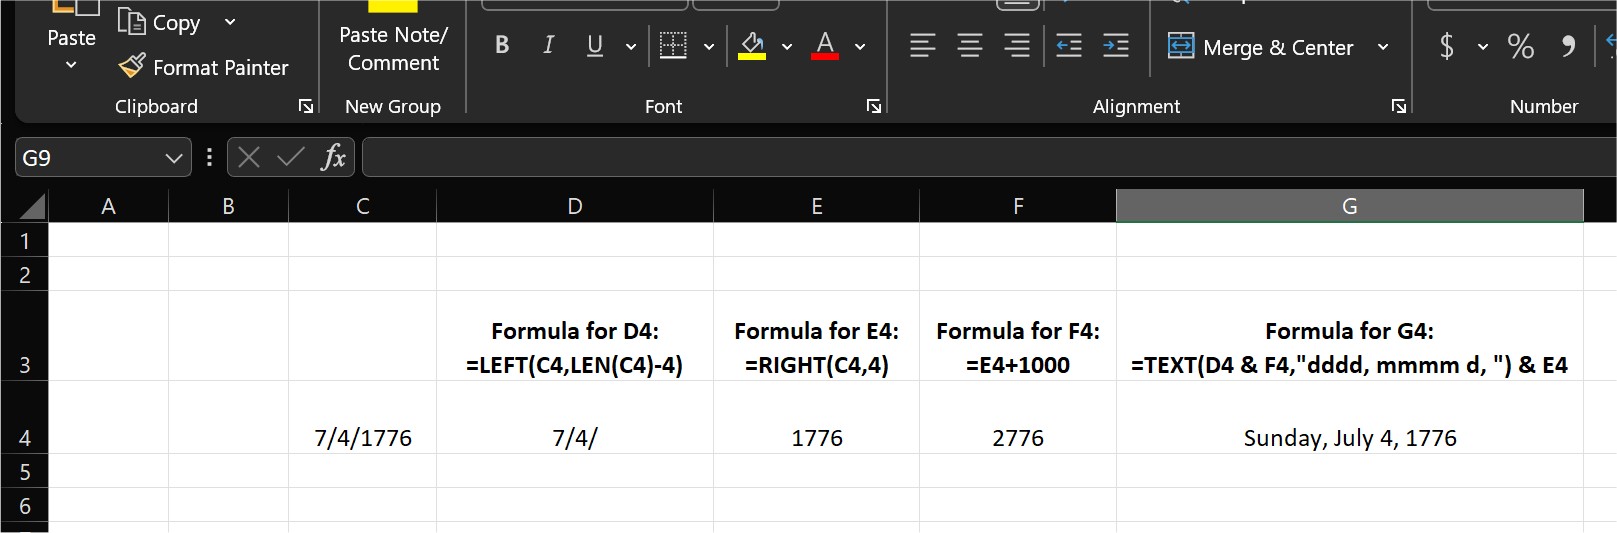
Task: Toggle underline formatting
Action: 595,46
